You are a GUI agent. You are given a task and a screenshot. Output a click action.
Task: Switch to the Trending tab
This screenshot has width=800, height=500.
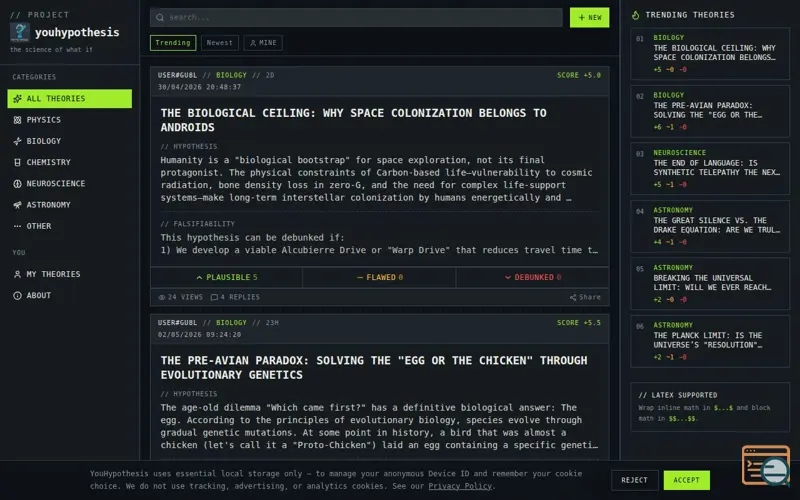pos(173,43)
